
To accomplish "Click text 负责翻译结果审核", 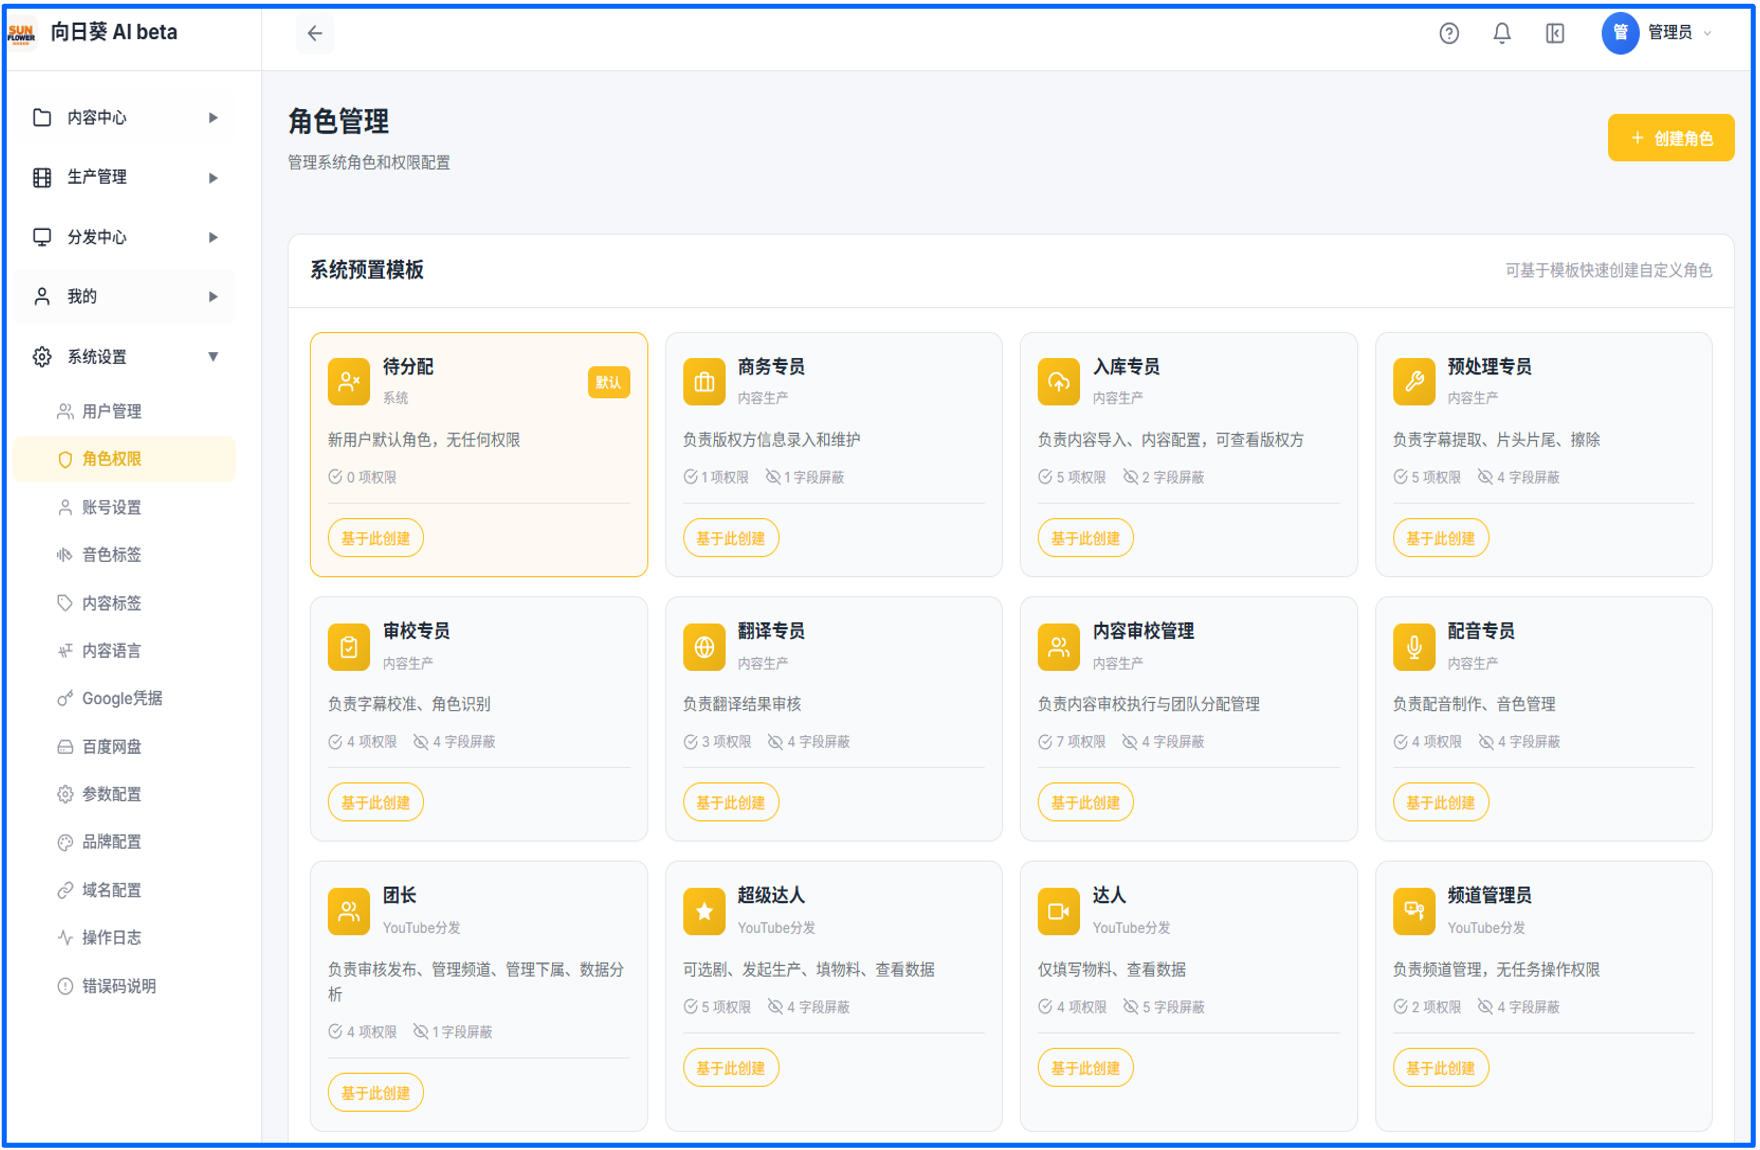I will pyautogui.click(x=742, y=704).
